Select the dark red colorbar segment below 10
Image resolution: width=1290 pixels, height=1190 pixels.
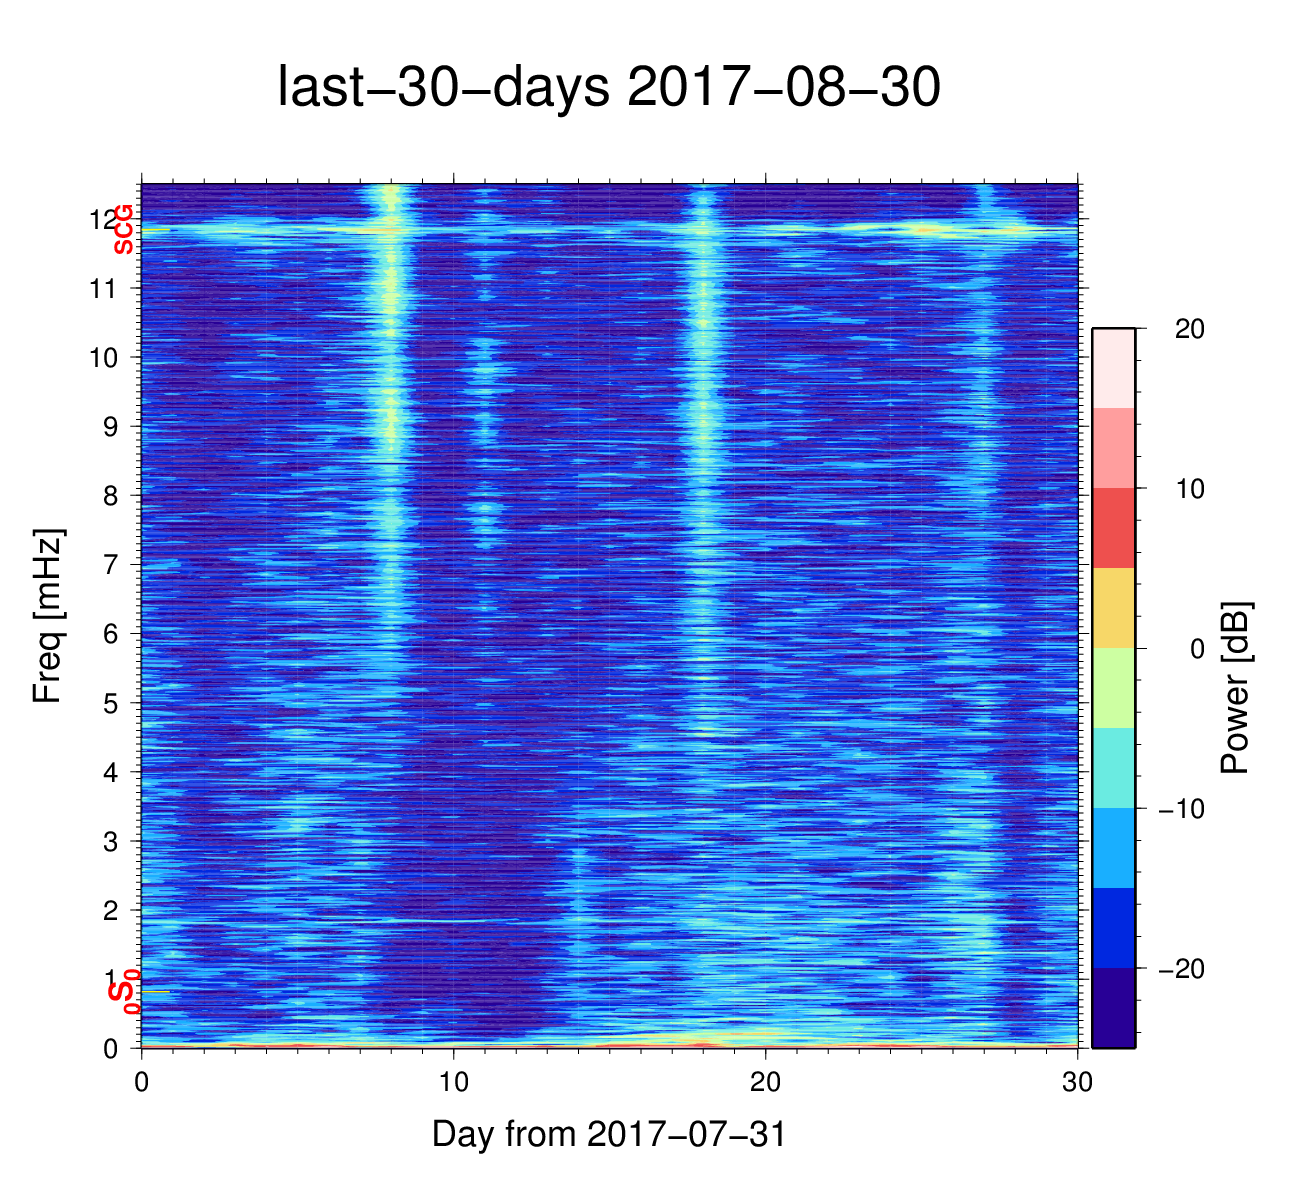coord(1113,528)
